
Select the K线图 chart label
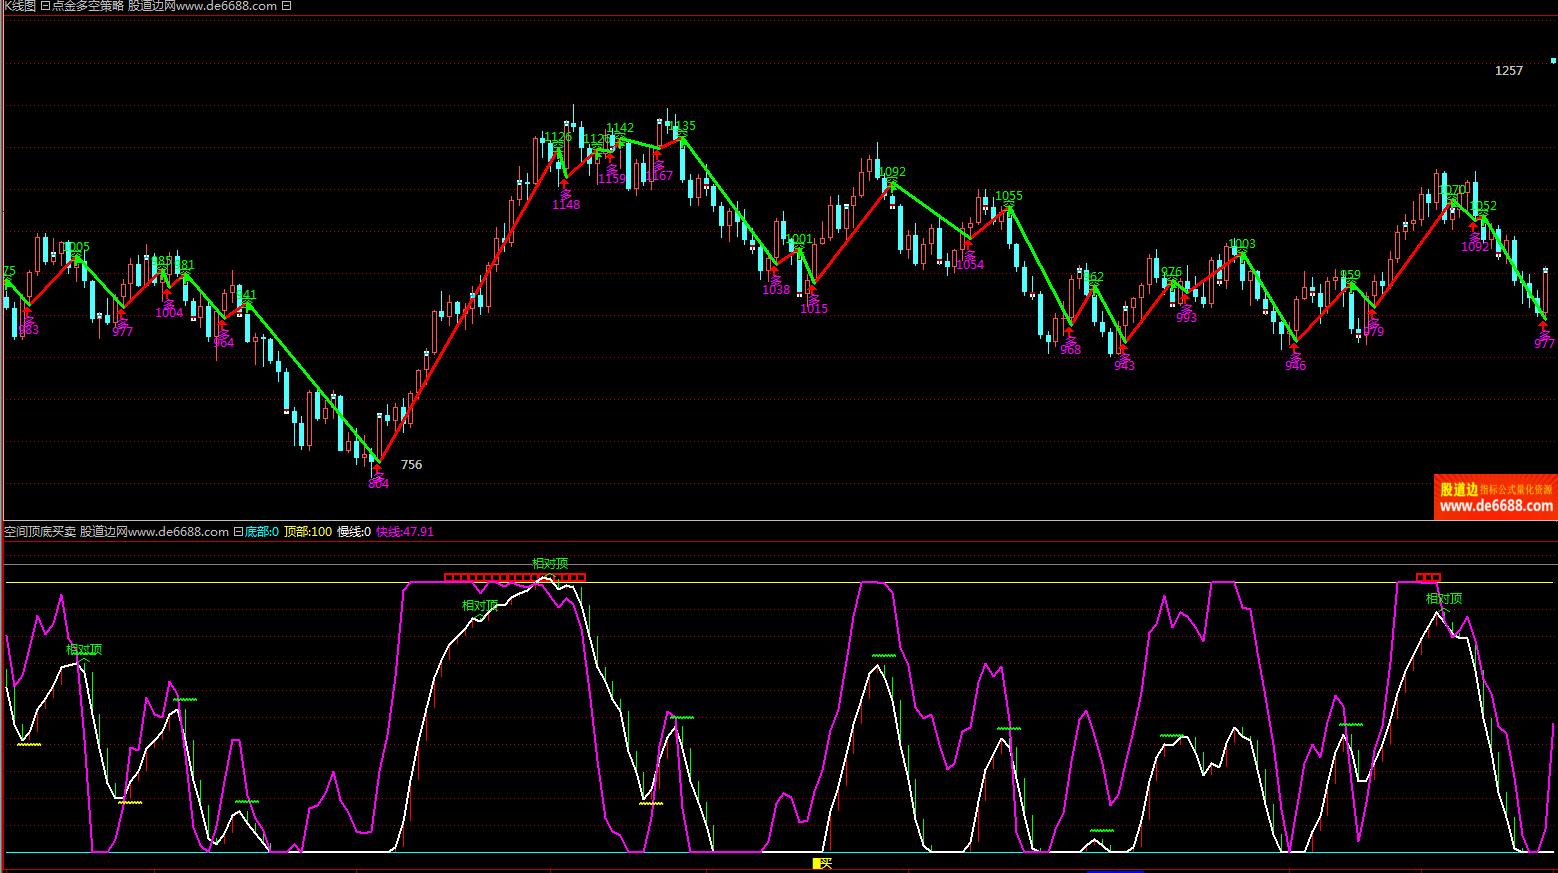[x=18, y=6]
